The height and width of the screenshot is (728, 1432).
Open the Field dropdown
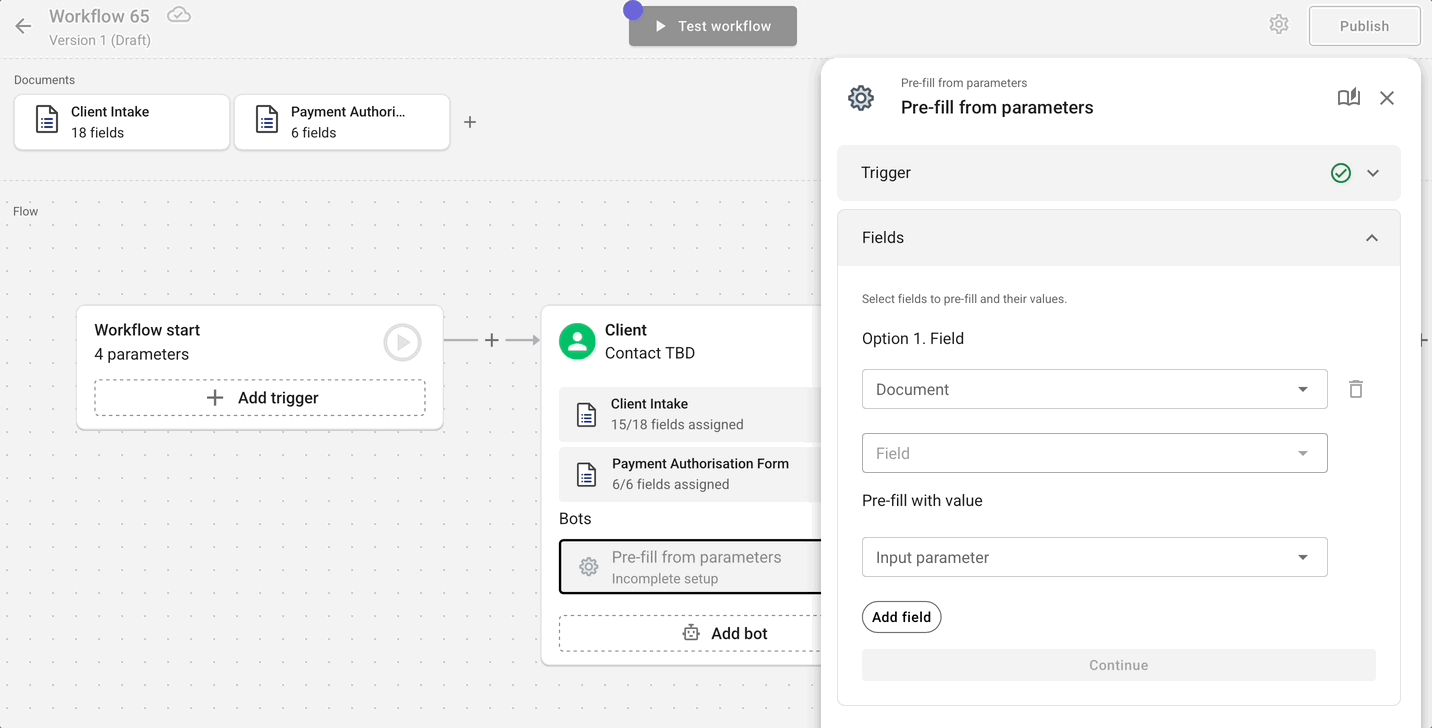point(1095,453)
